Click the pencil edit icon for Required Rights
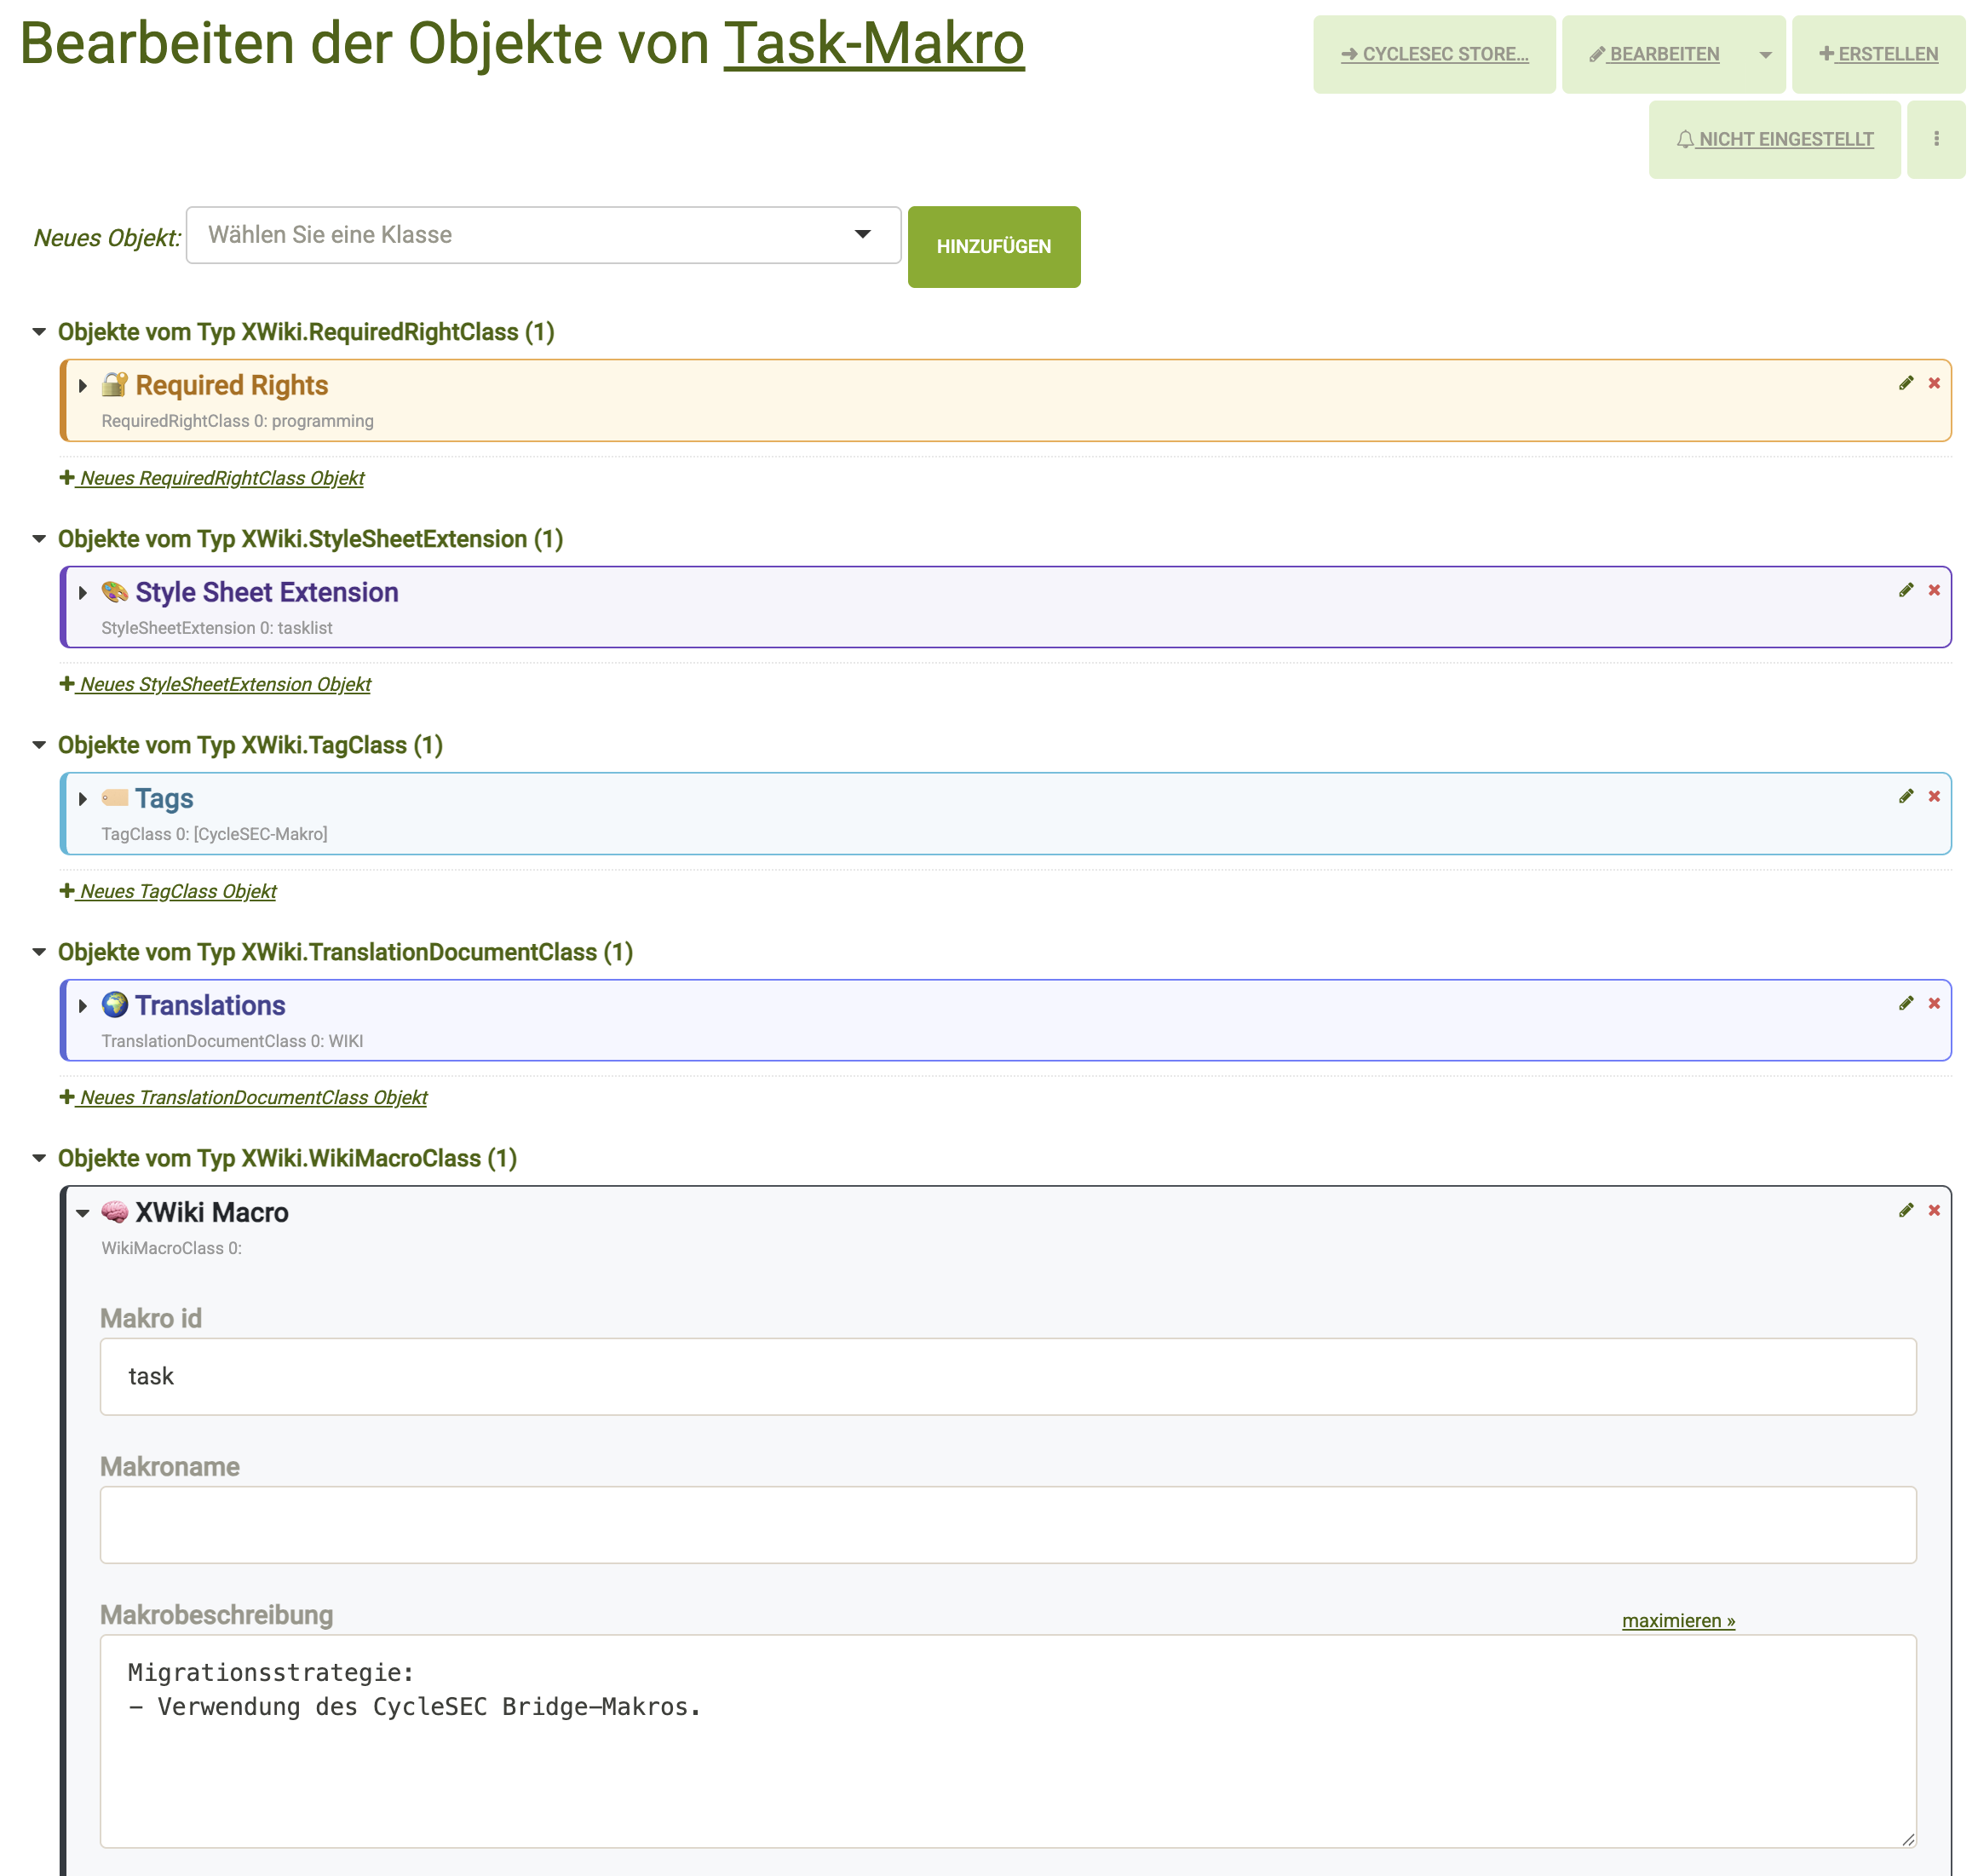 (x=1906, y=383)
